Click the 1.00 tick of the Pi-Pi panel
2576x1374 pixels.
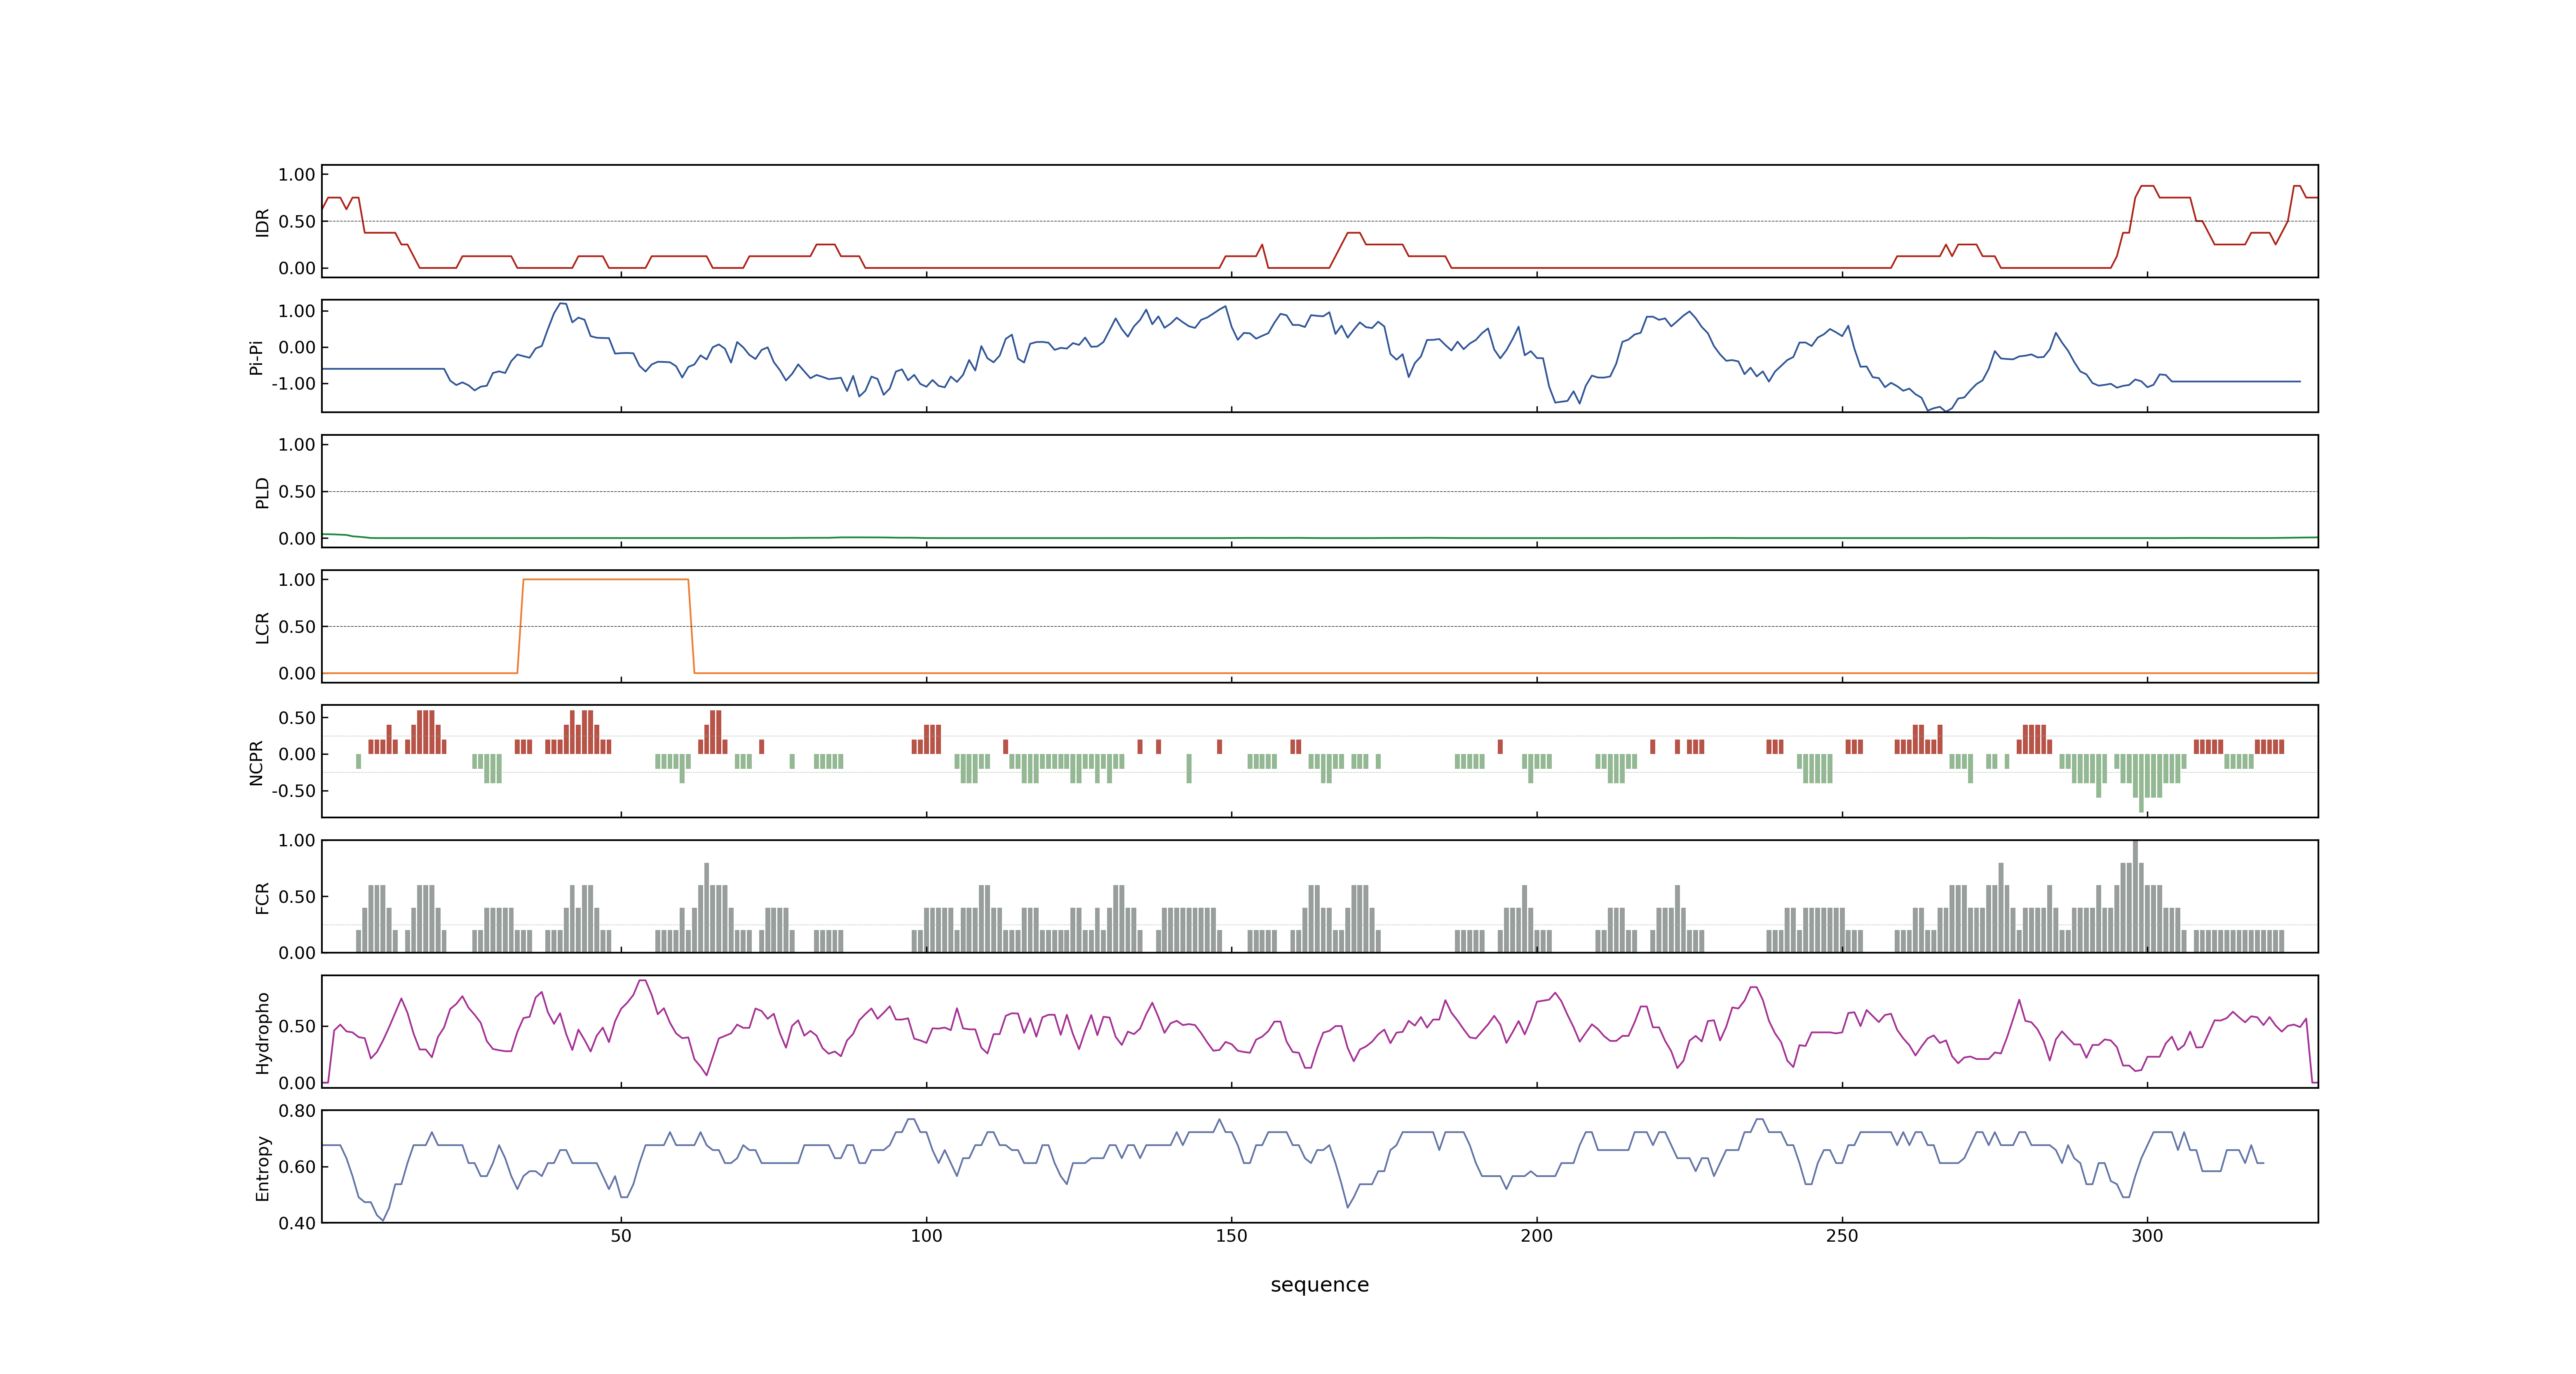point(297,311)
